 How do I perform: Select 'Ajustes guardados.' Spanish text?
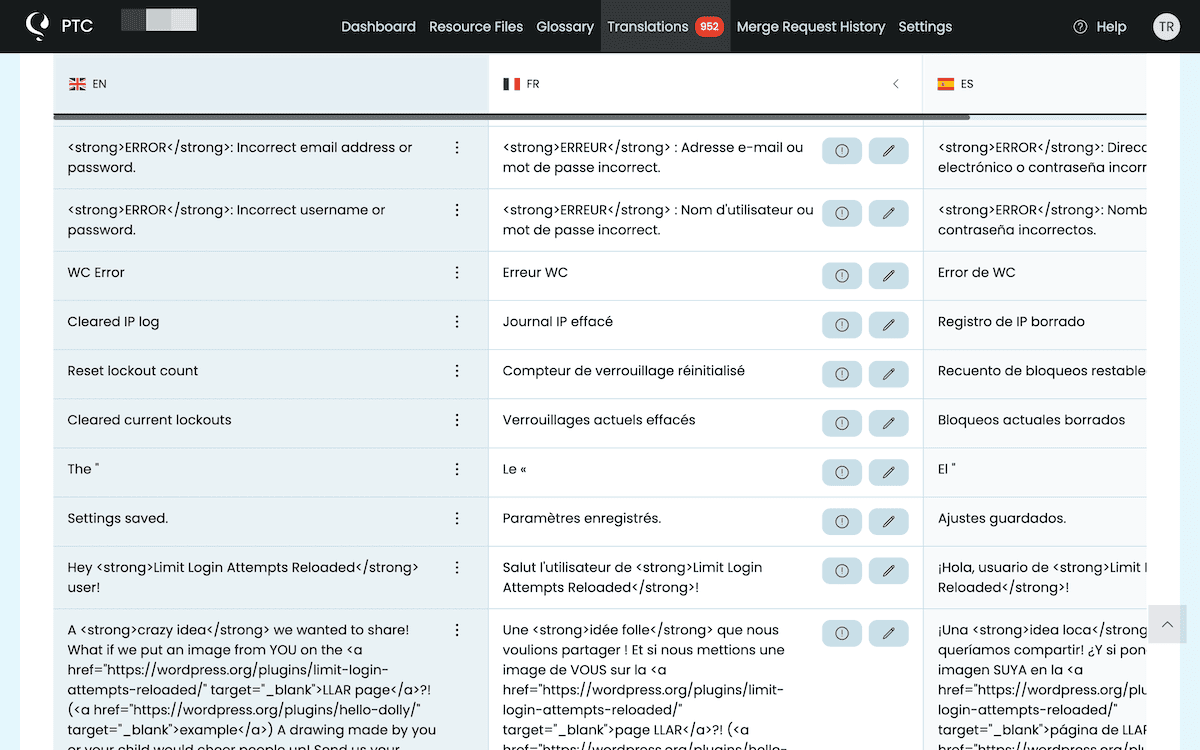click(1002, 518)
